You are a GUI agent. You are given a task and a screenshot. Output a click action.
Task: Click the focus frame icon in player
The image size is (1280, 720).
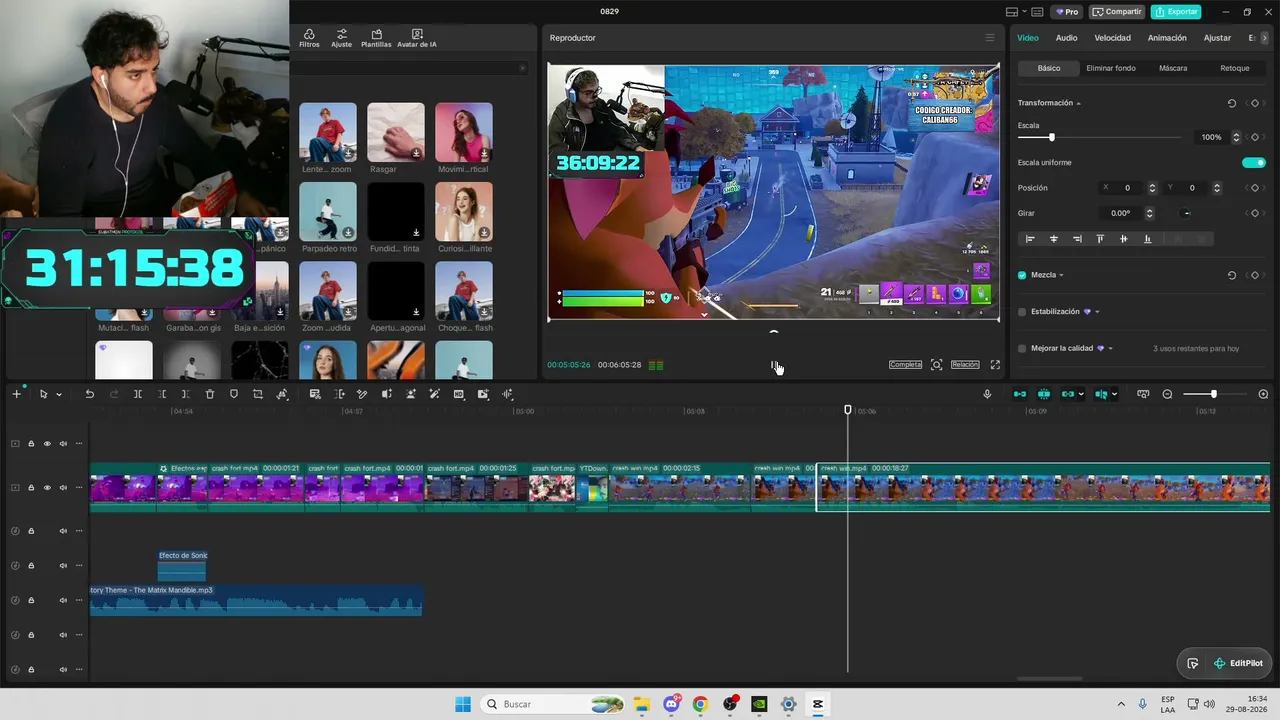tap(936, 365)
